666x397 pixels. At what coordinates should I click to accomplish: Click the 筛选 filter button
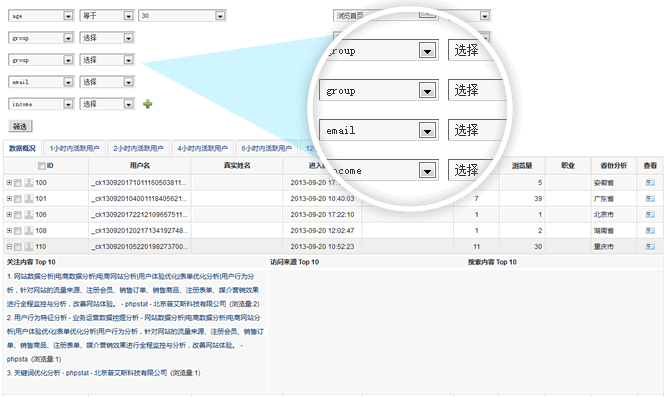[x=20, y=126]
